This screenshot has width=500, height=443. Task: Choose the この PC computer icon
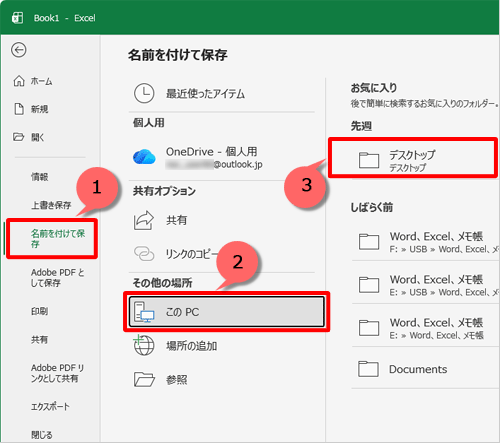(144, 312)
